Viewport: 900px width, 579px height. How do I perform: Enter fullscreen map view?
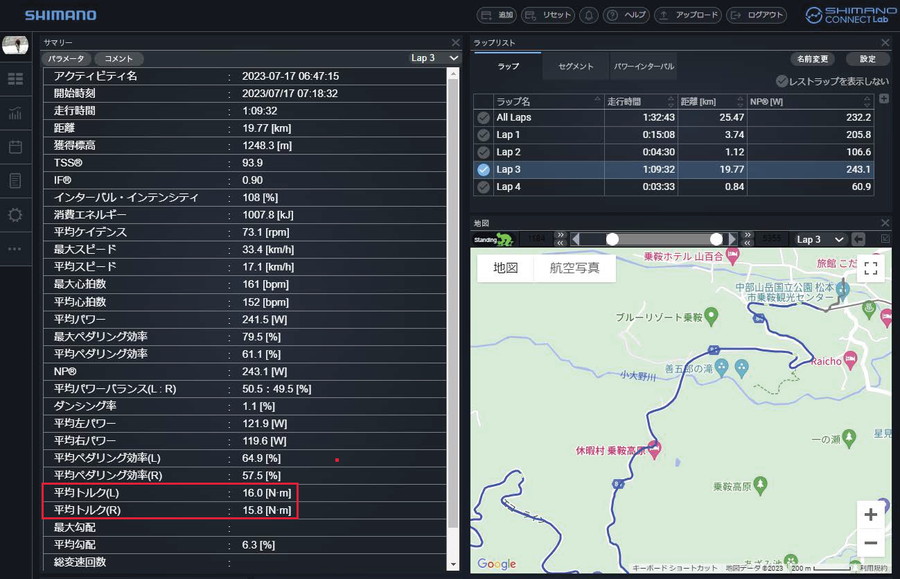870,267
